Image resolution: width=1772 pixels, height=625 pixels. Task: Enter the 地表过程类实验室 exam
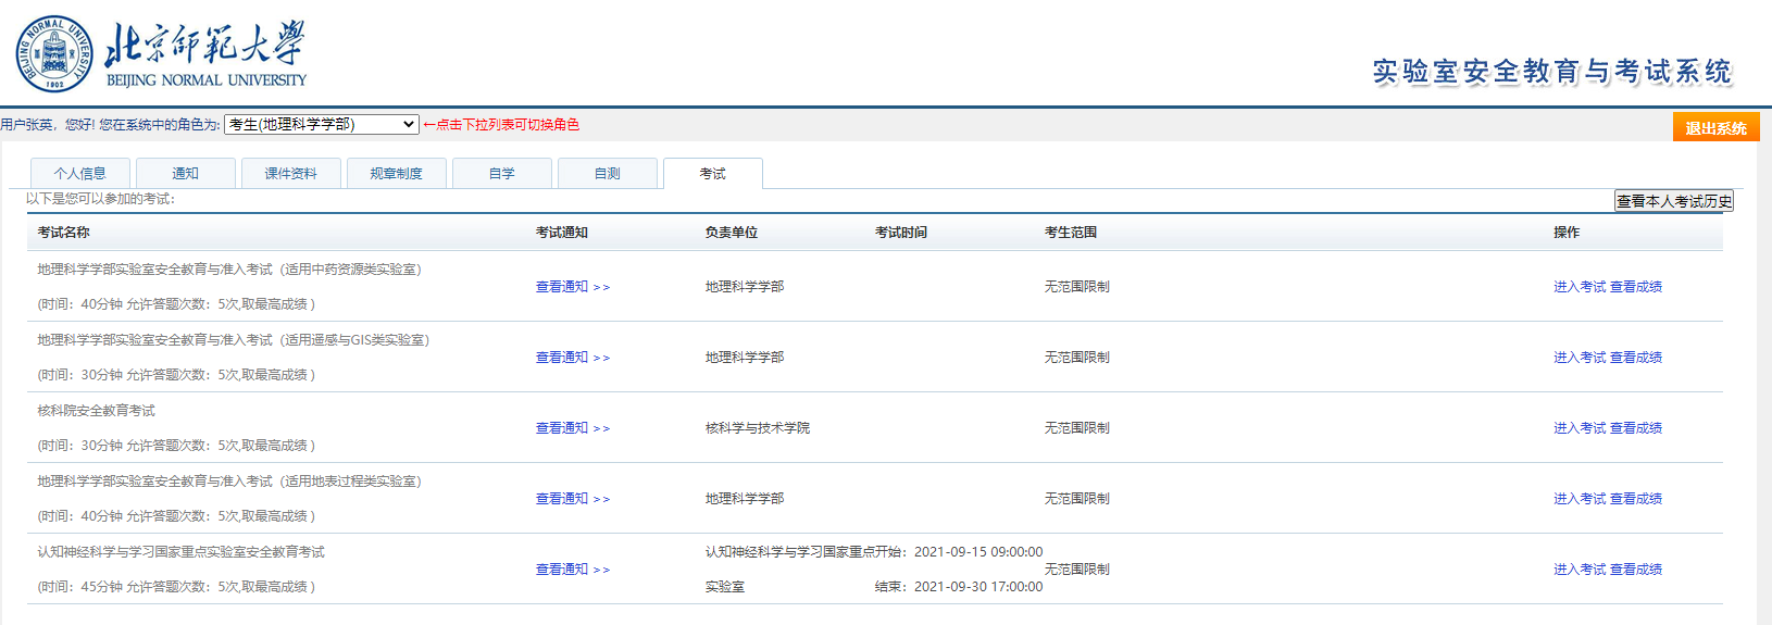[x=1579, y=499]
